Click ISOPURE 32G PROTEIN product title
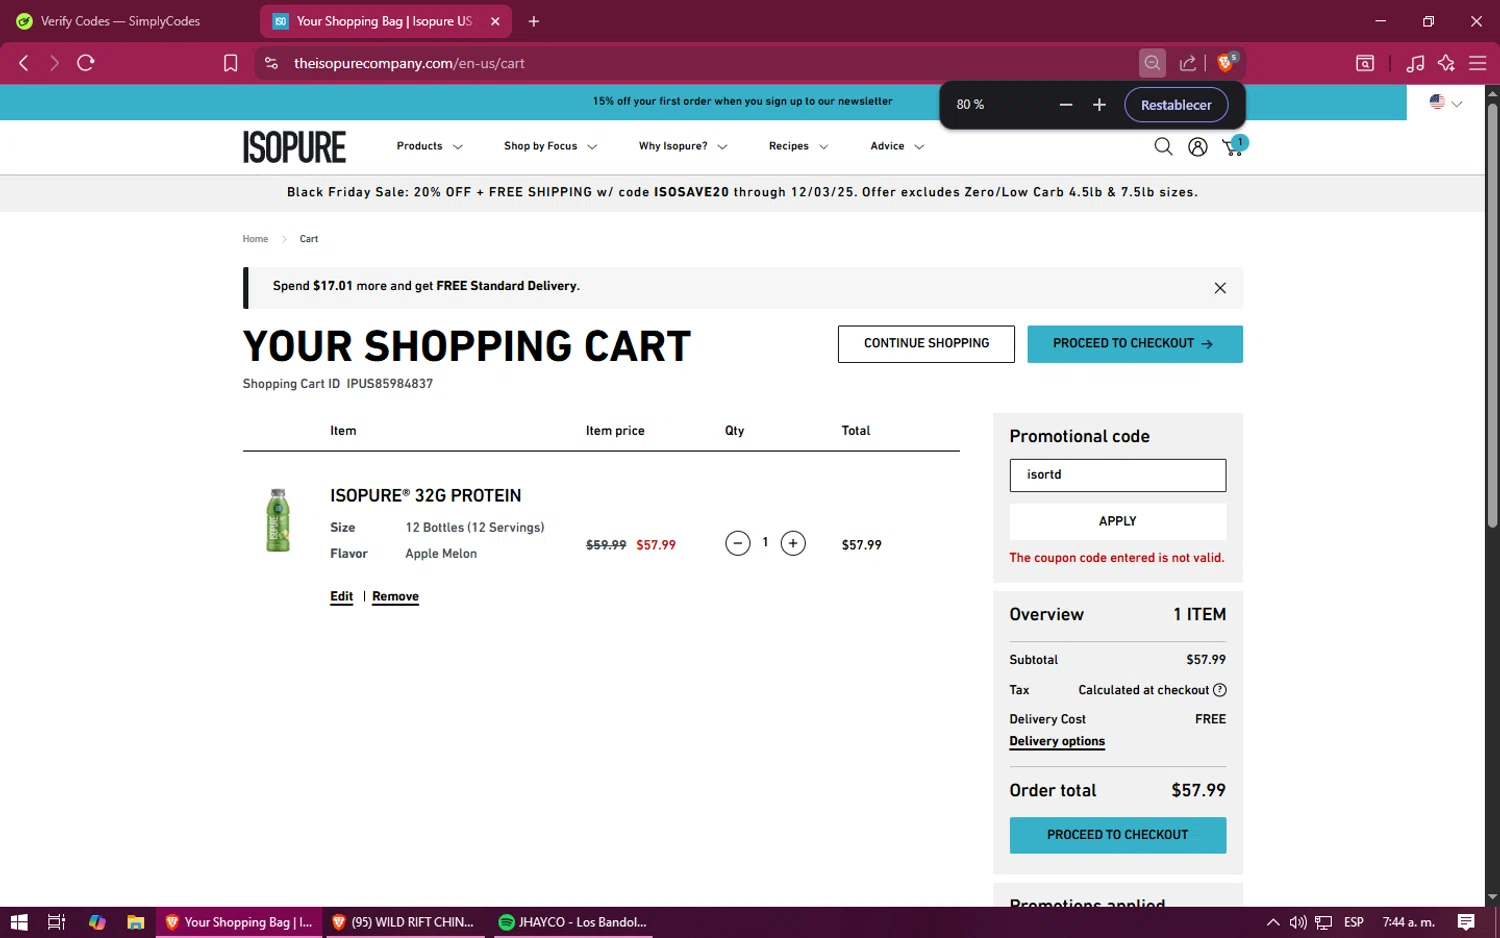This screenshot has width=1500, height=938. point(425,496)
